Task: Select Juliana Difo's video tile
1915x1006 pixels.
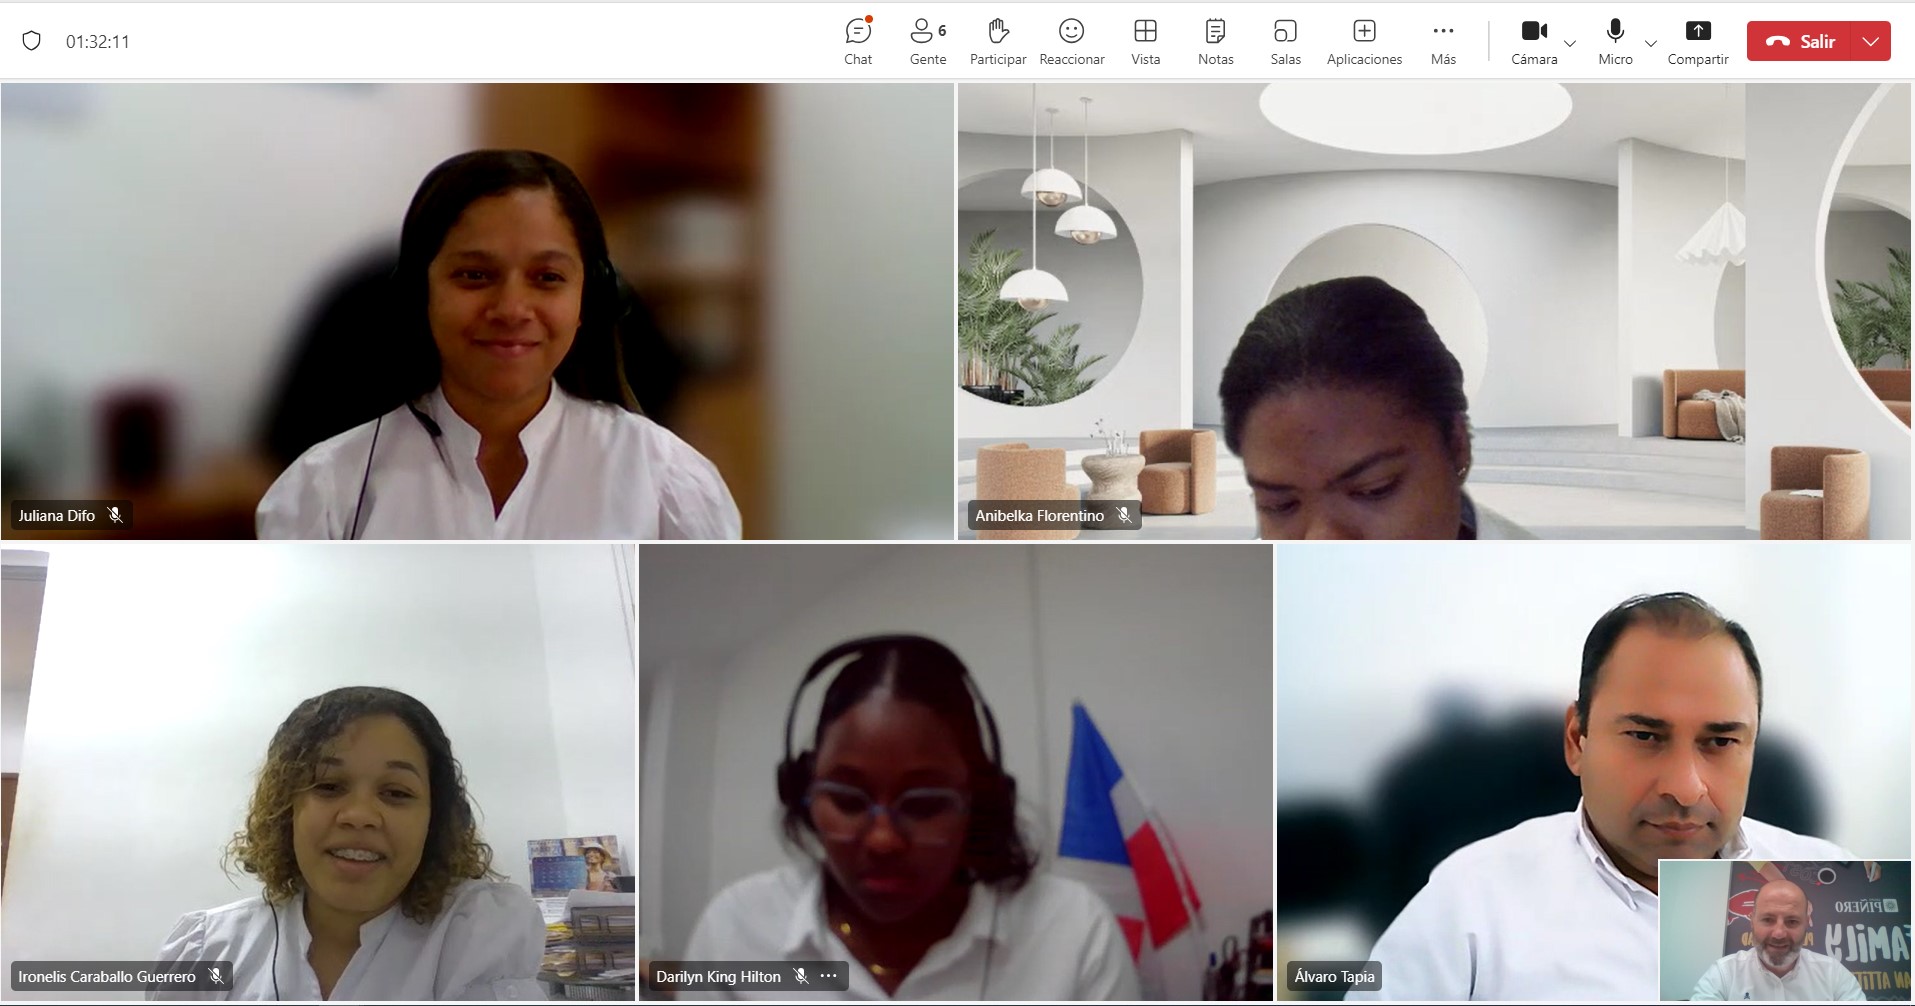Action: (477, 311)
